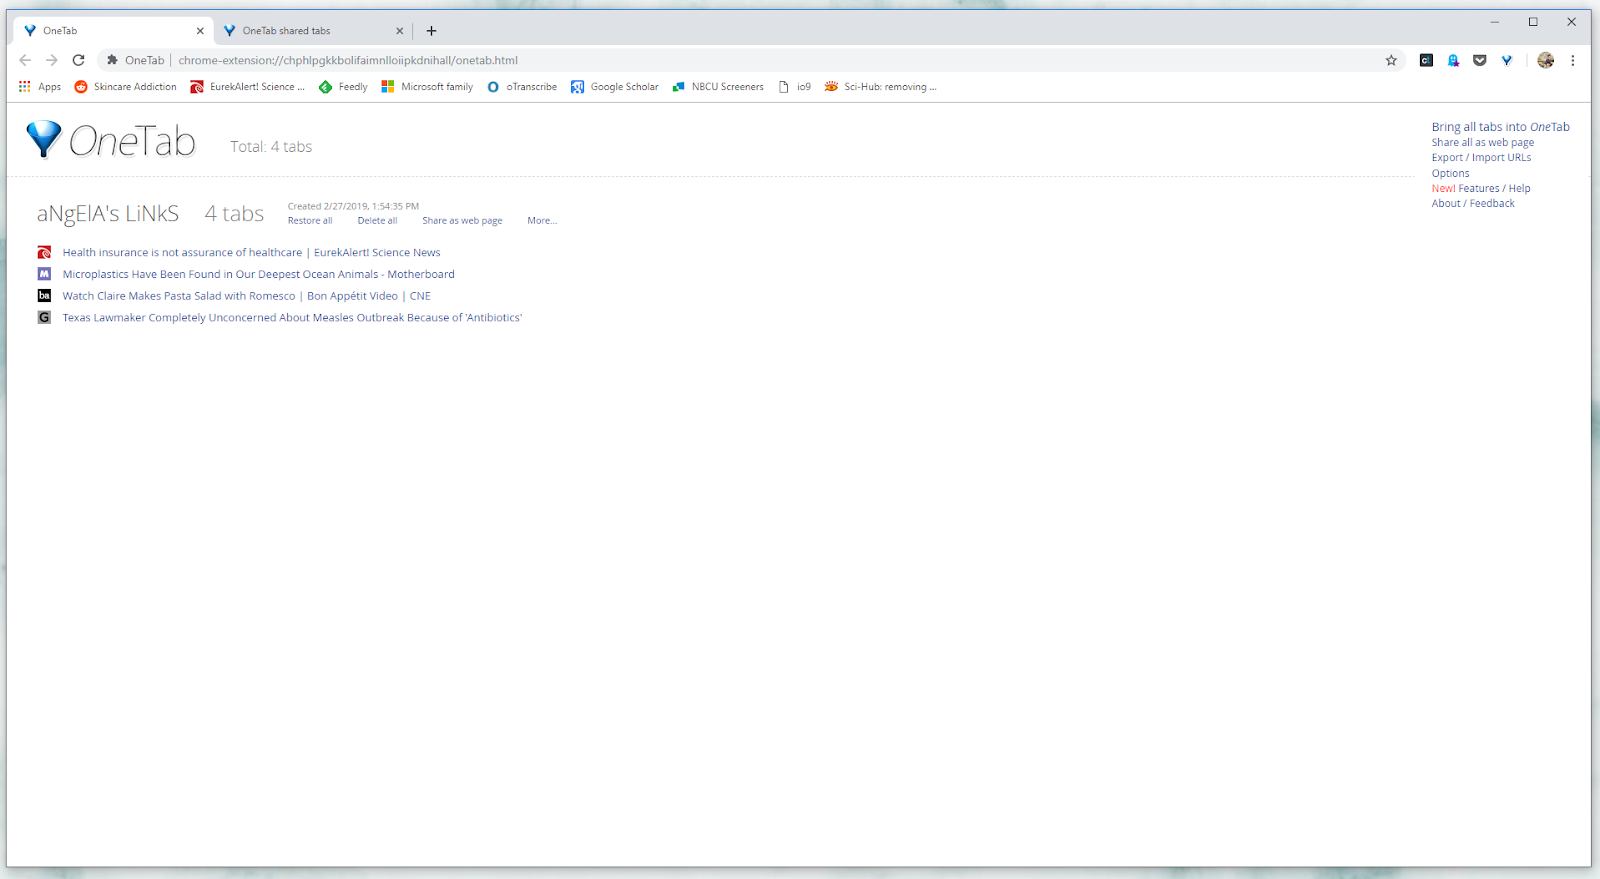The image size is (1600, 879).
Task: Click the first dark extension icon after the star
Action: click(1426, 60)
